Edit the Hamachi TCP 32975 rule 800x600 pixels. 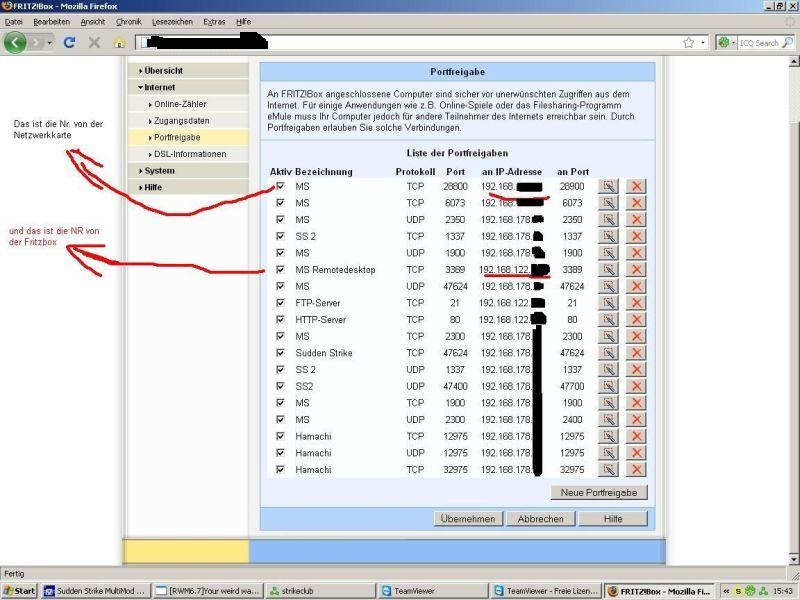point(608,469)
